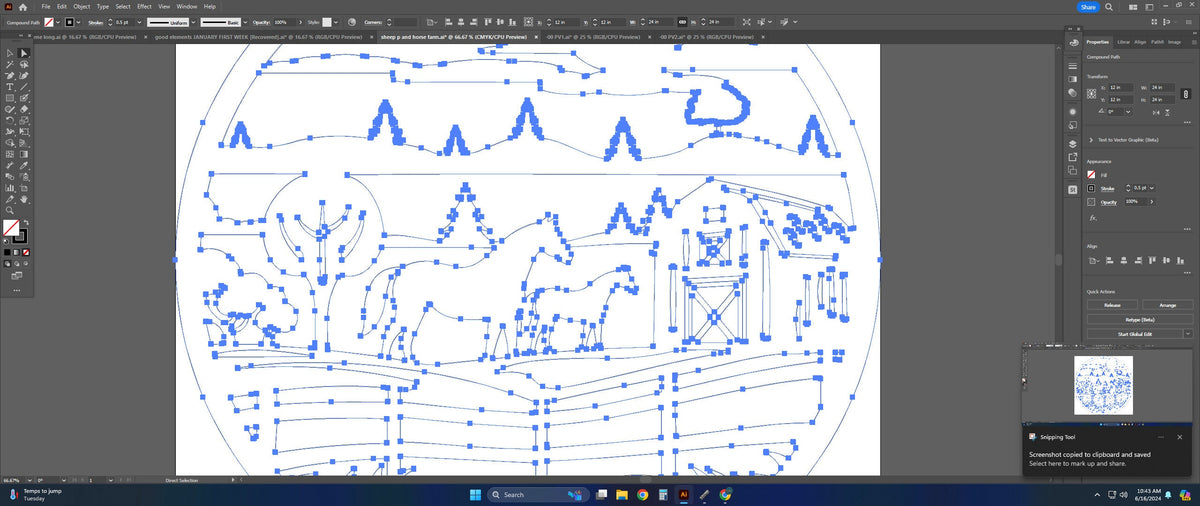This screenshot has height=506, width=1200.
Task: Click the Share button
Action: (1088, 7)
